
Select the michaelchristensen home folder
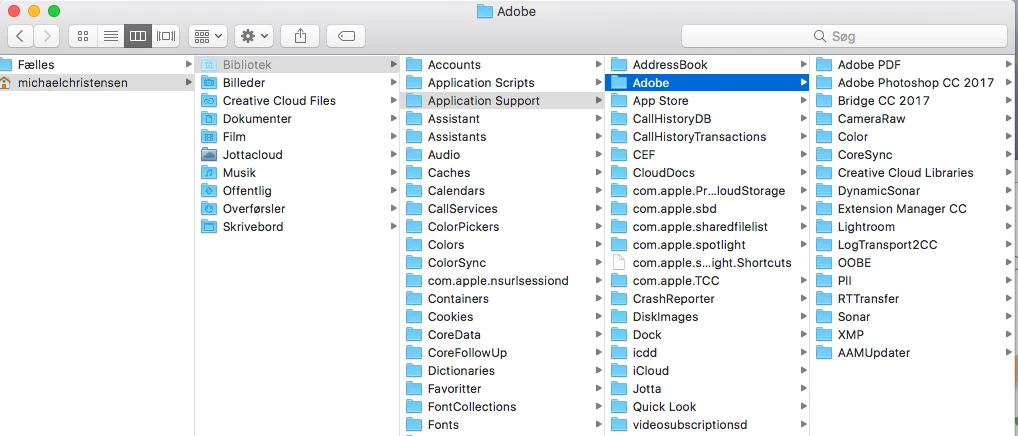click(97, 82)
